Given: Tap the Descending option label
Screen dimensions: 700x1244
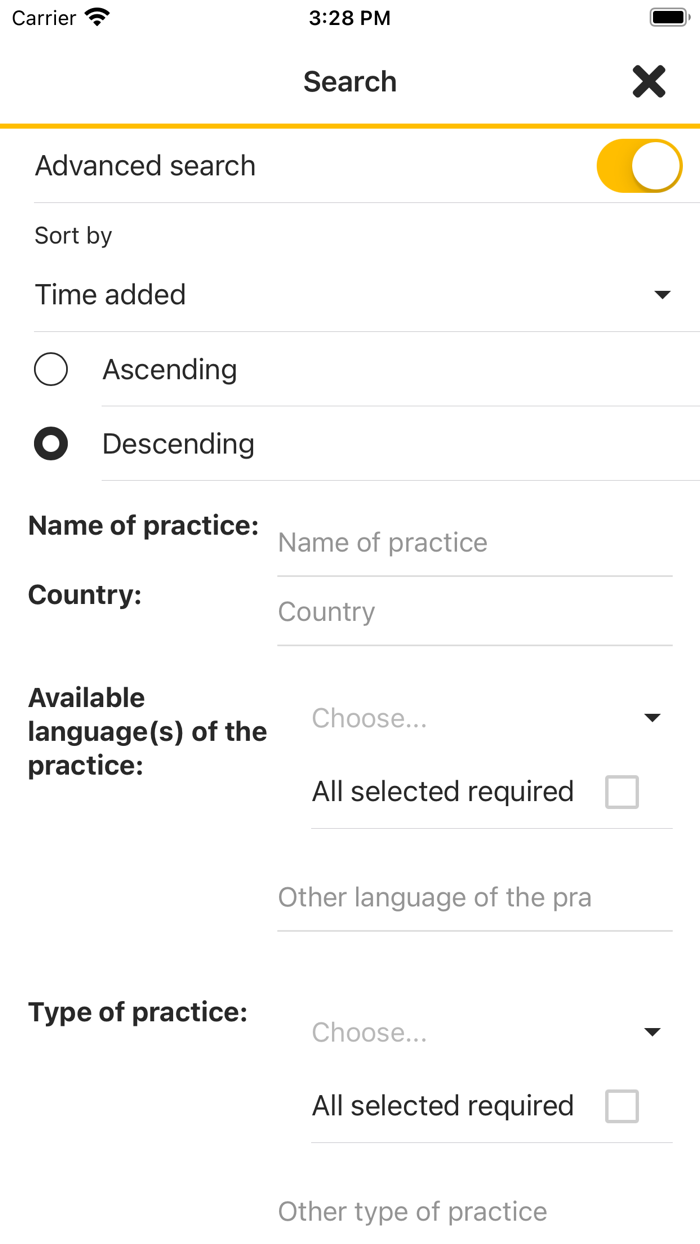Looking at the screenshot, I should pos(178,444).
